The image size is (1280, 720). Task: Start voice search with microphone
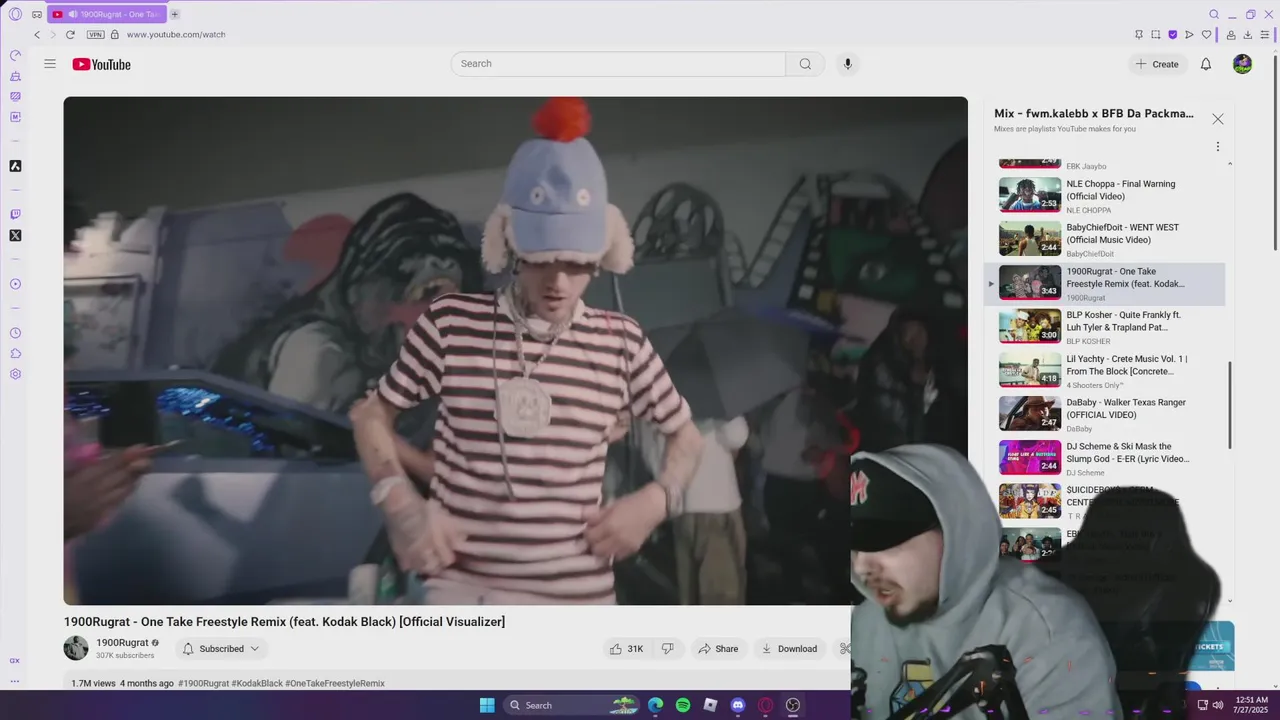tap(848, 64)
